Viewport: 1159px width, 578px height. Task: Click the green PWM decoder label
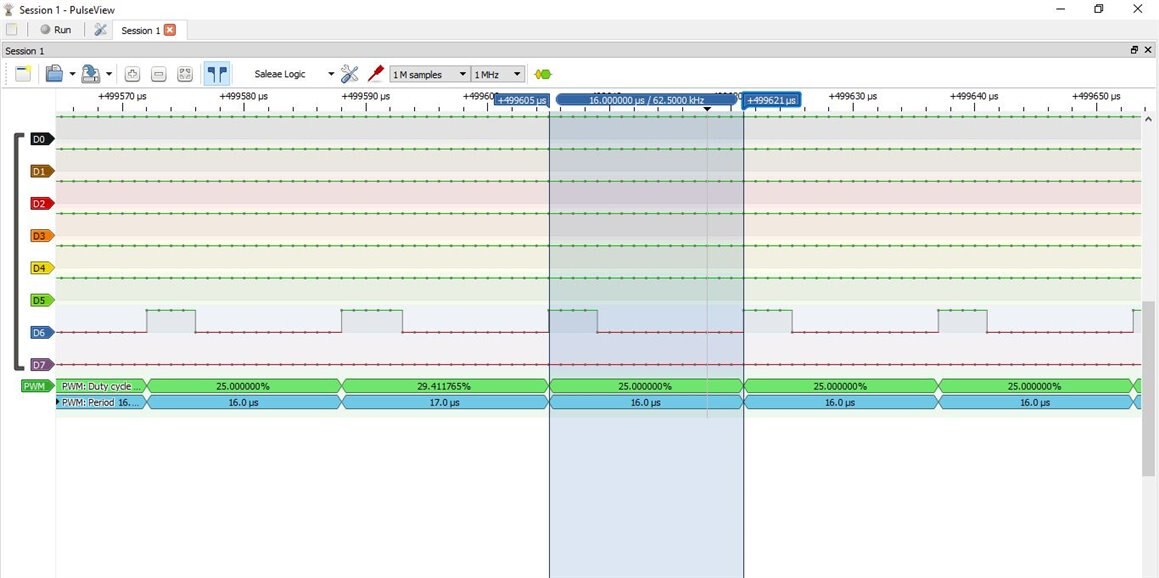coord(37,386)
